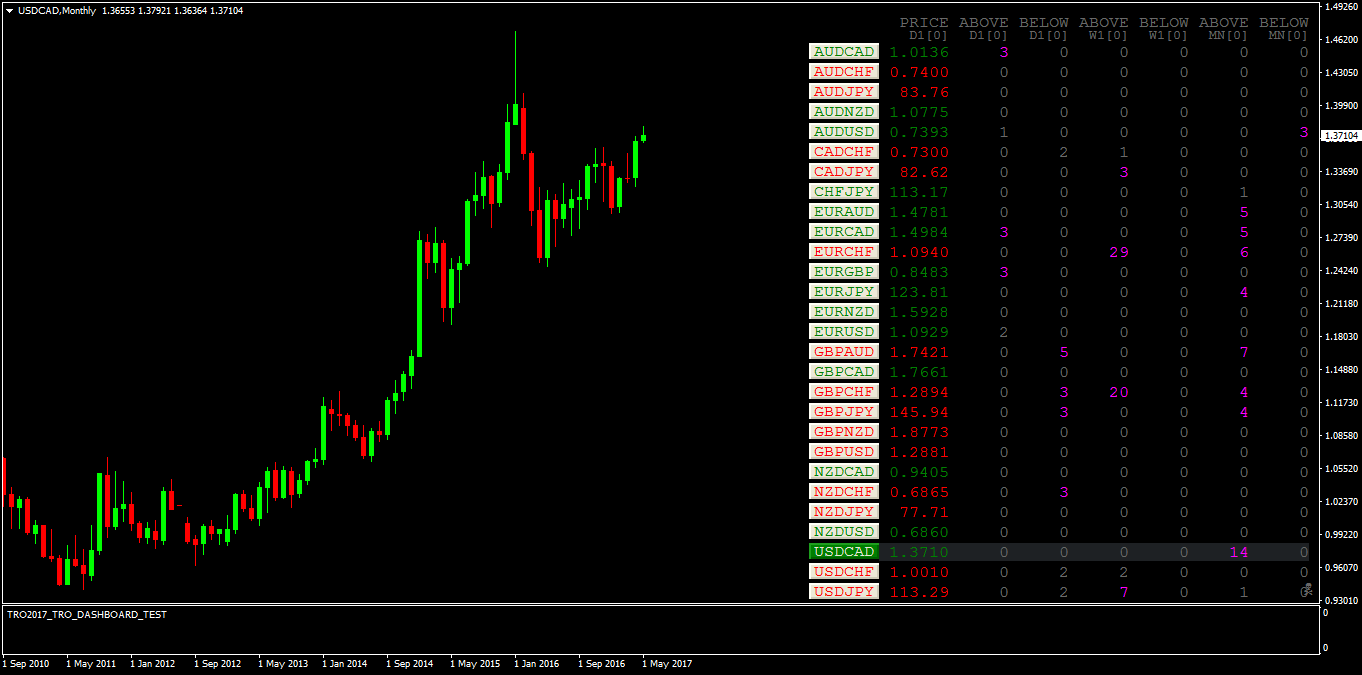The height and width of the screenshot is (675, 1362).
Task: Click the highlighted USDCAD symbol button
Action: 844,552
